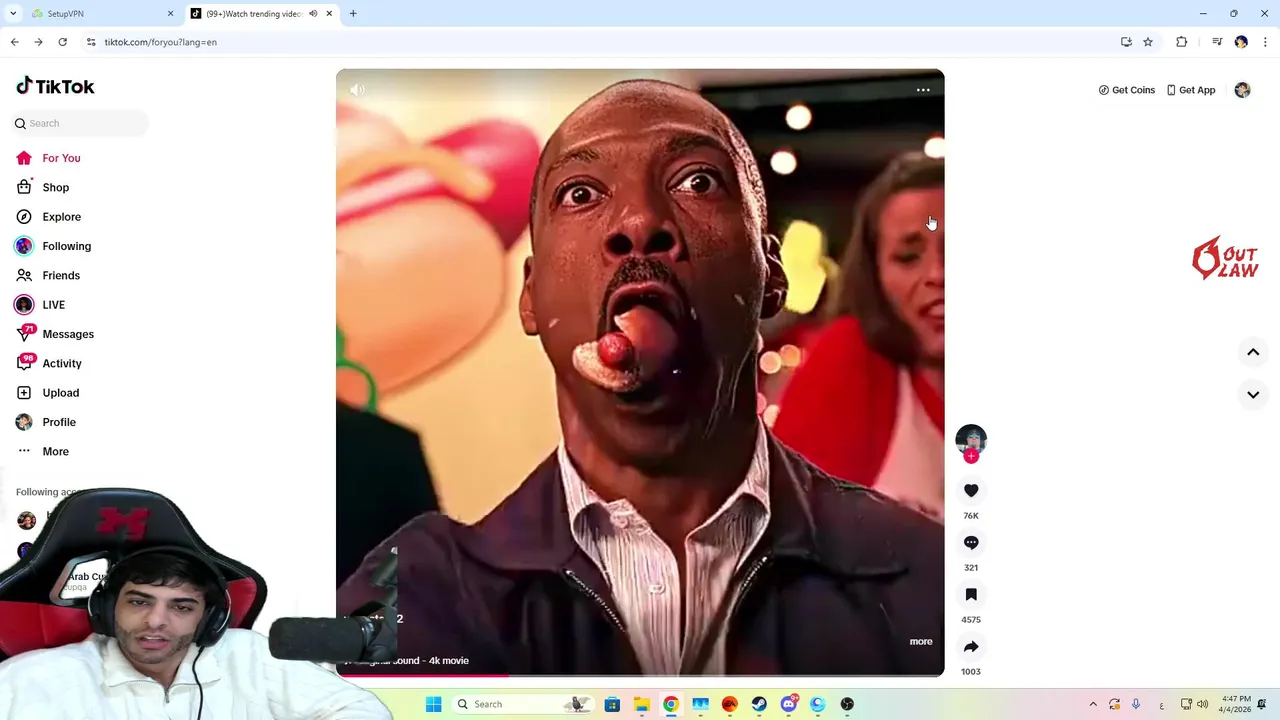The image size is (1280, 720).
Task: Follow the creator via plus badge
Action: tap(971, 456)
